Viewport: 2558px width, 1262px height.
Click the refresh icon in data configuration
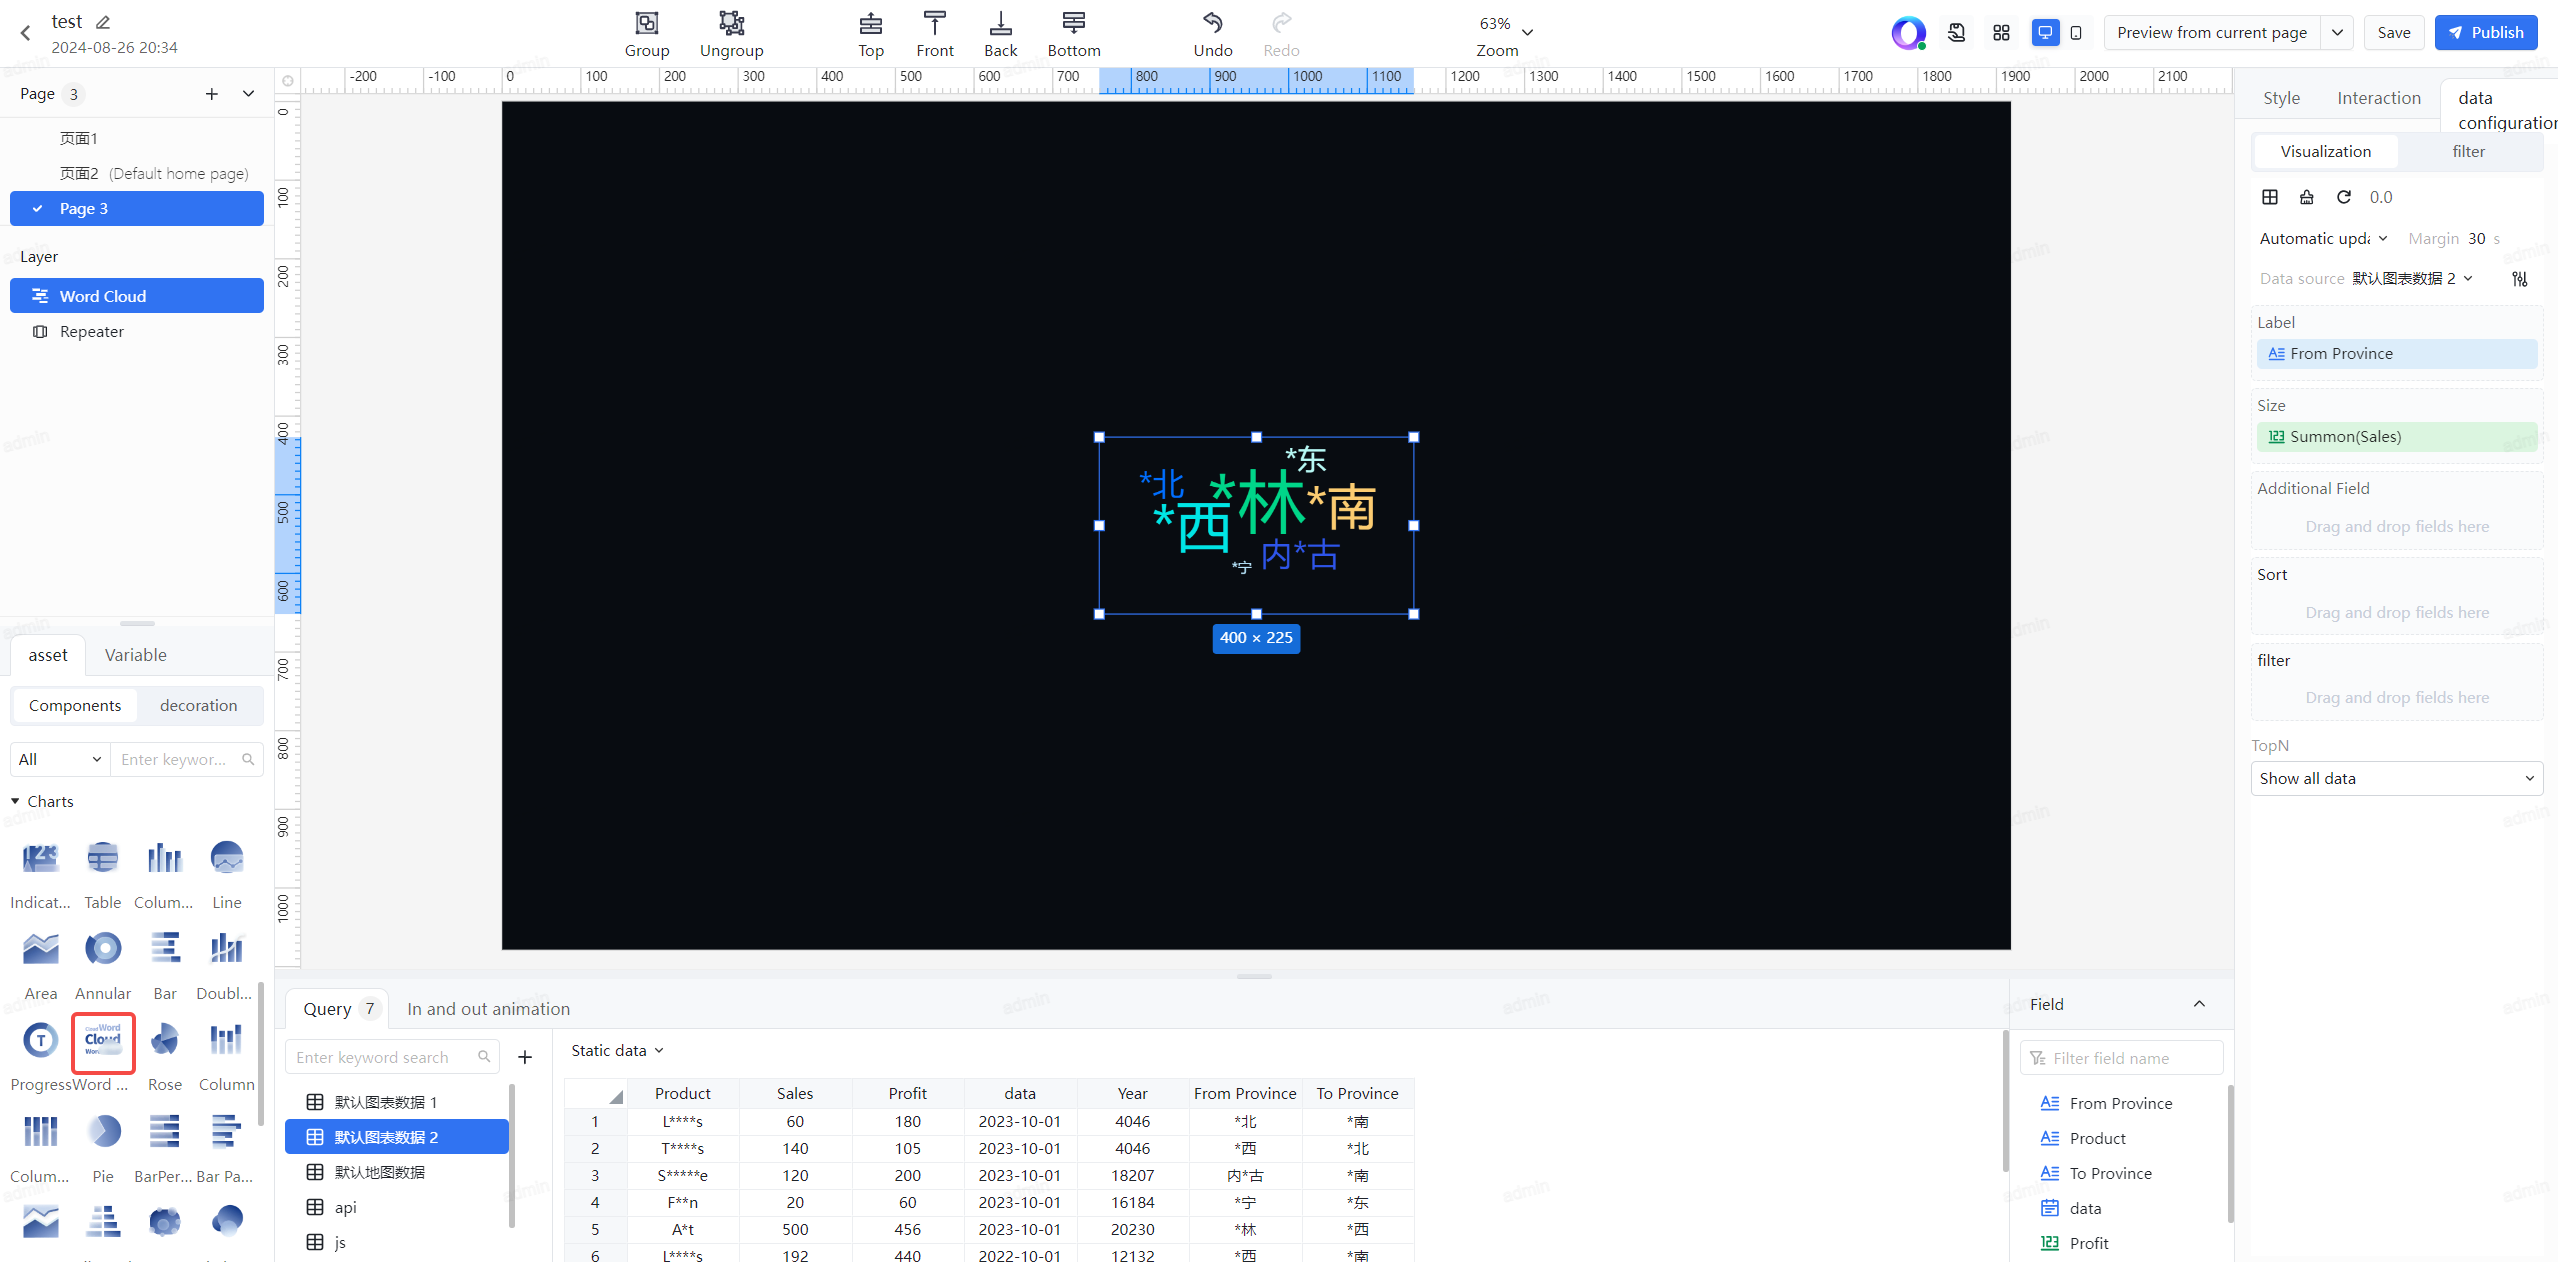tap(2343, 197)
